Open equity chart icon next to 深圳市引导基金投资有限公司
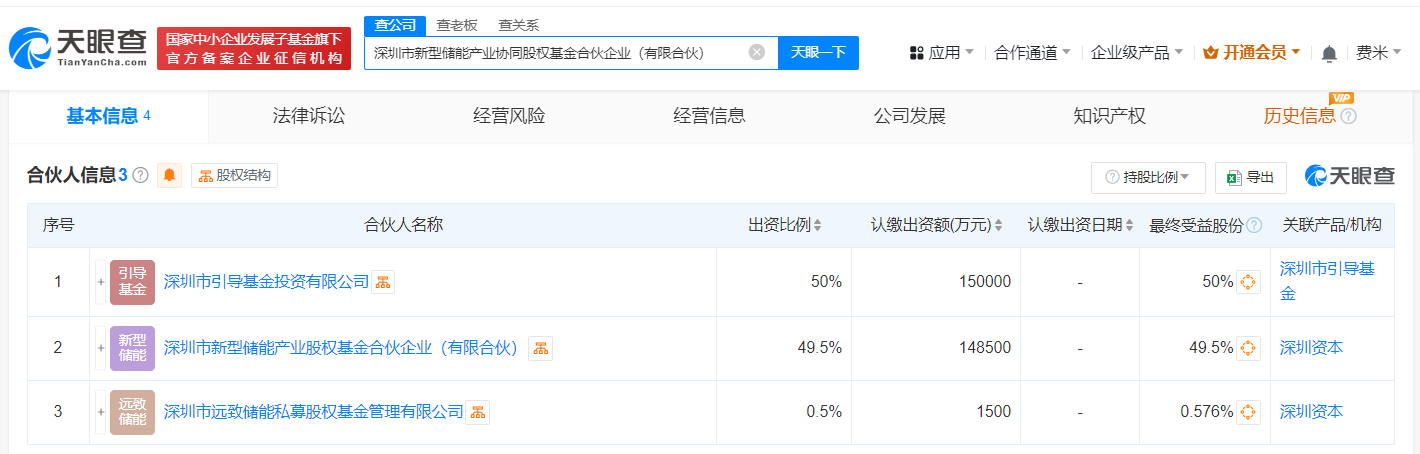 coord(383,282)
